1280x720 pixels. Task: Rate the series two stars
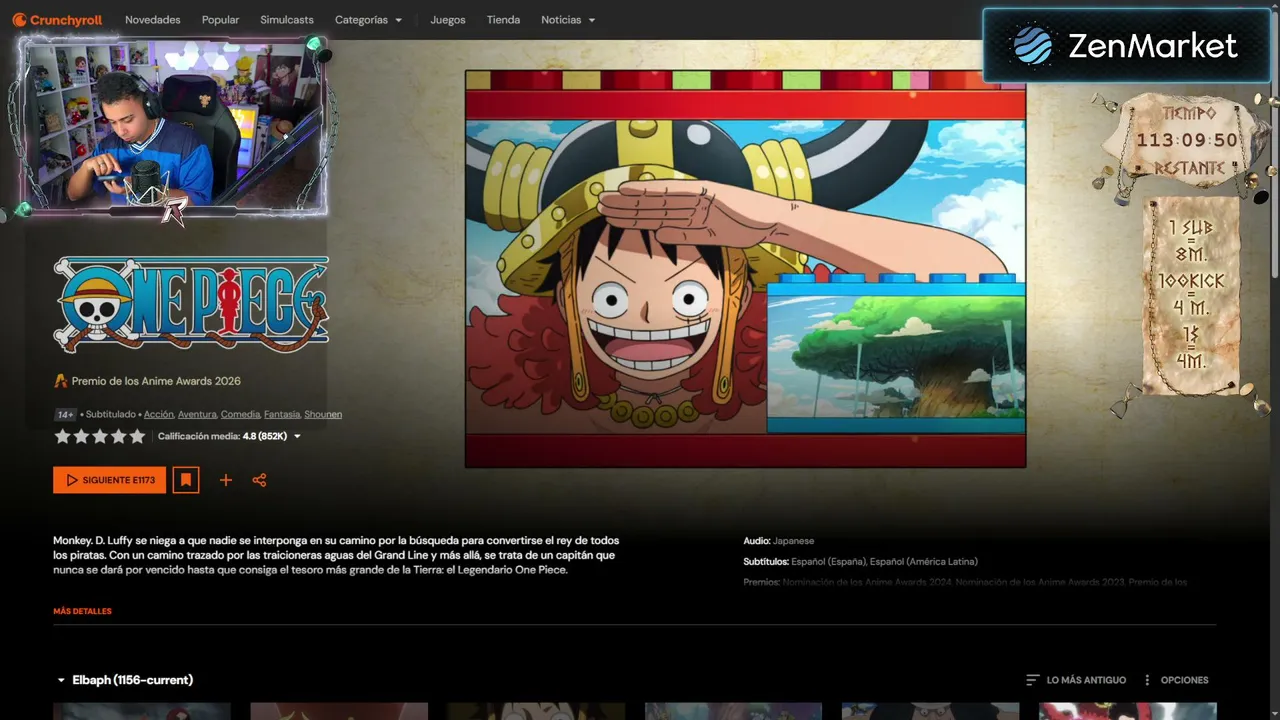click(x=81, y=436)
